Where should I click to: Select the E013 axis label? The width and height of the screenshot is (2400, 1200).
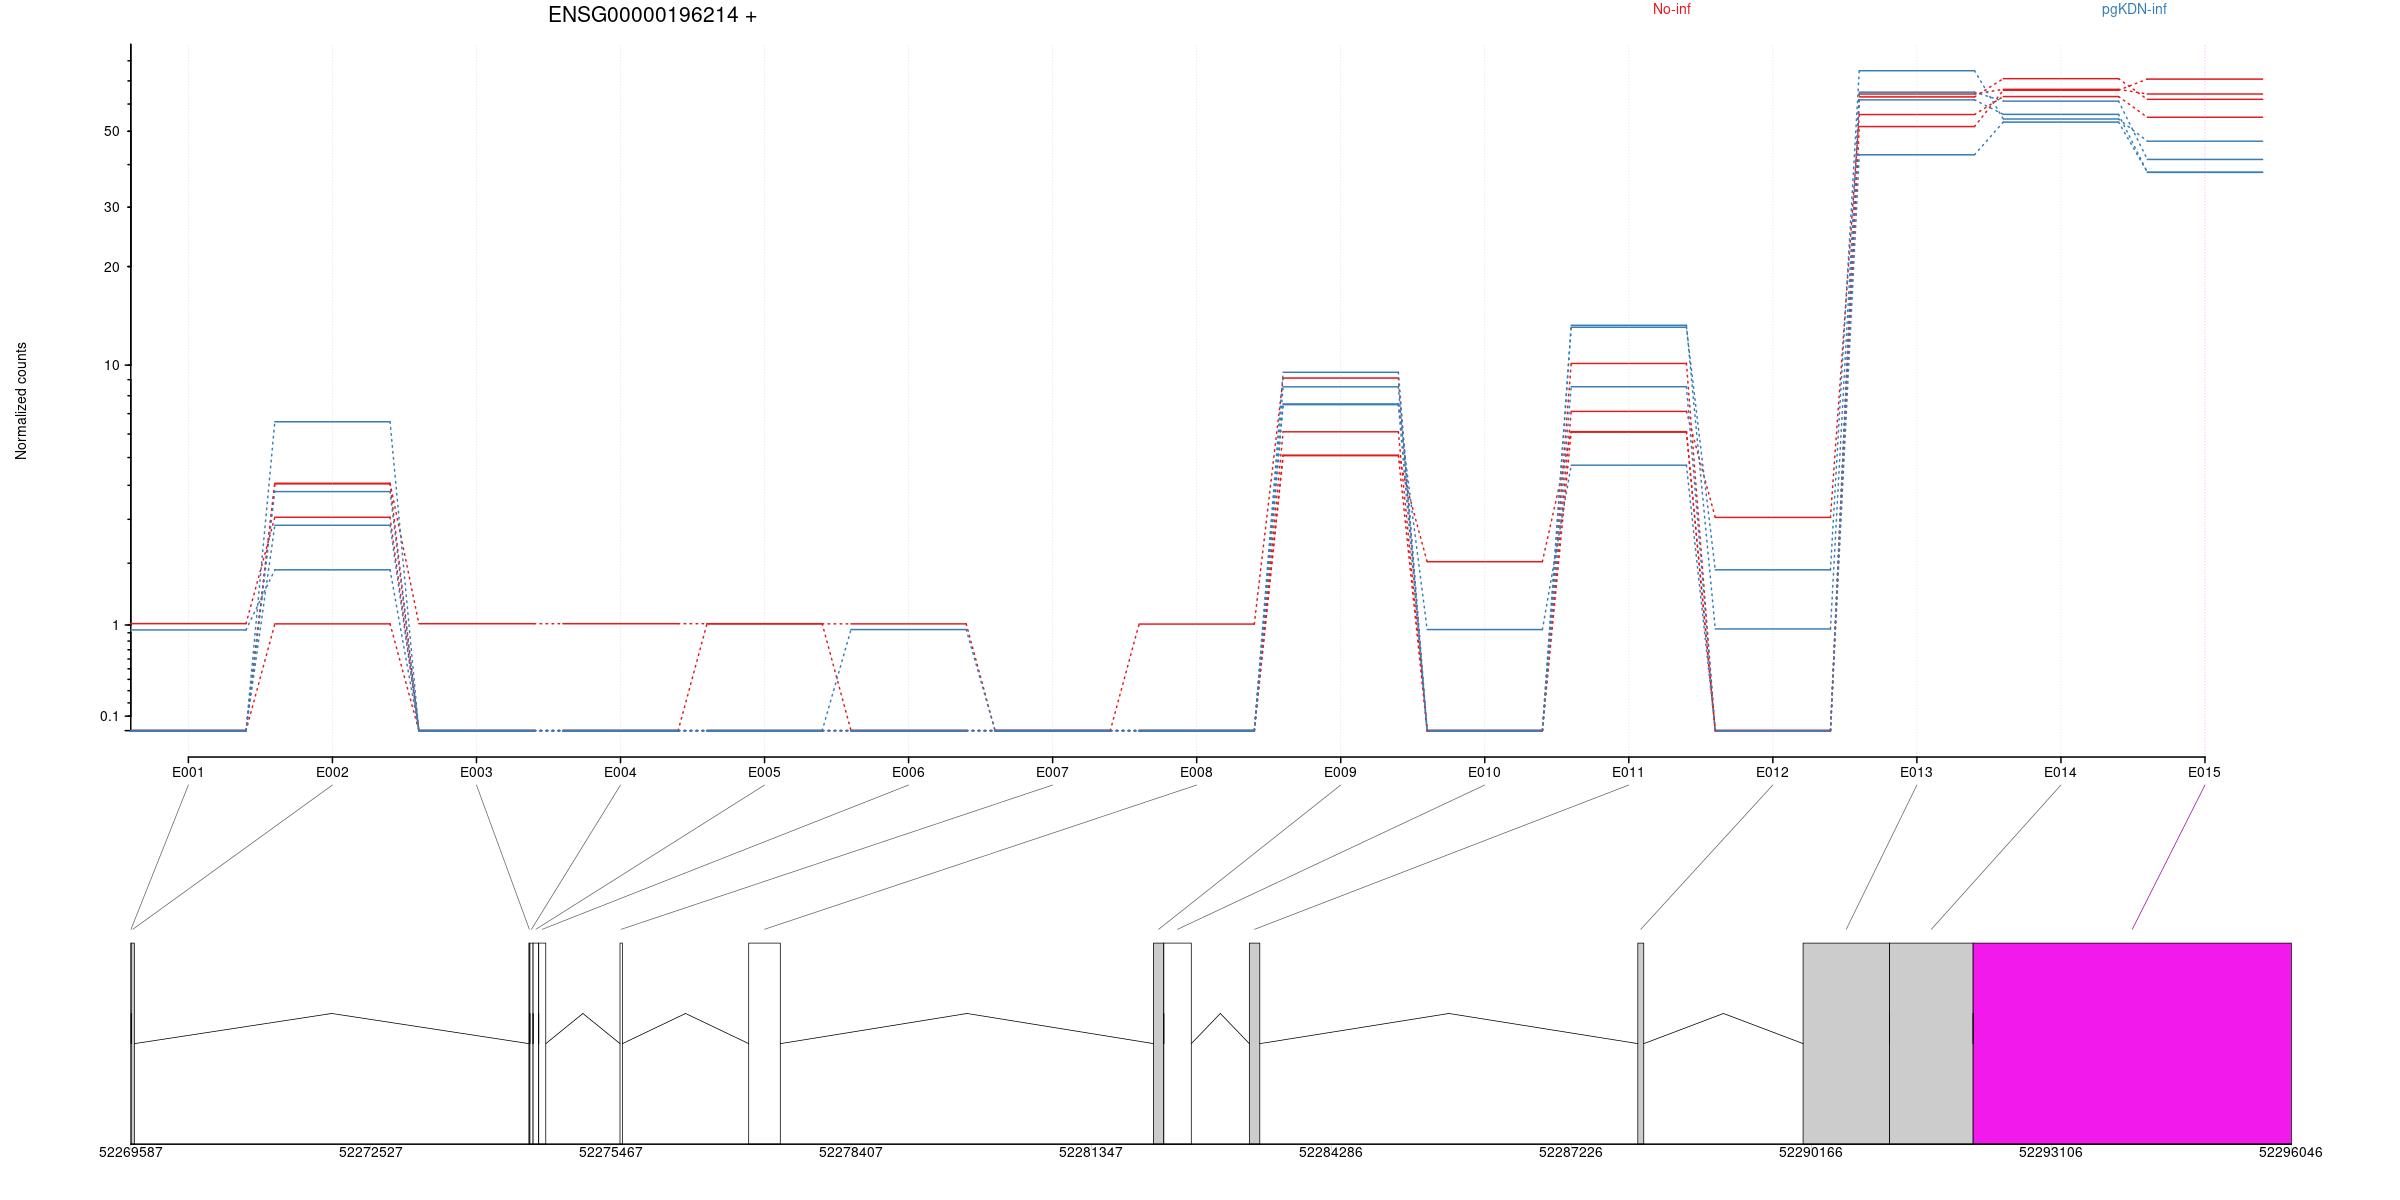tap(1916, 772)
